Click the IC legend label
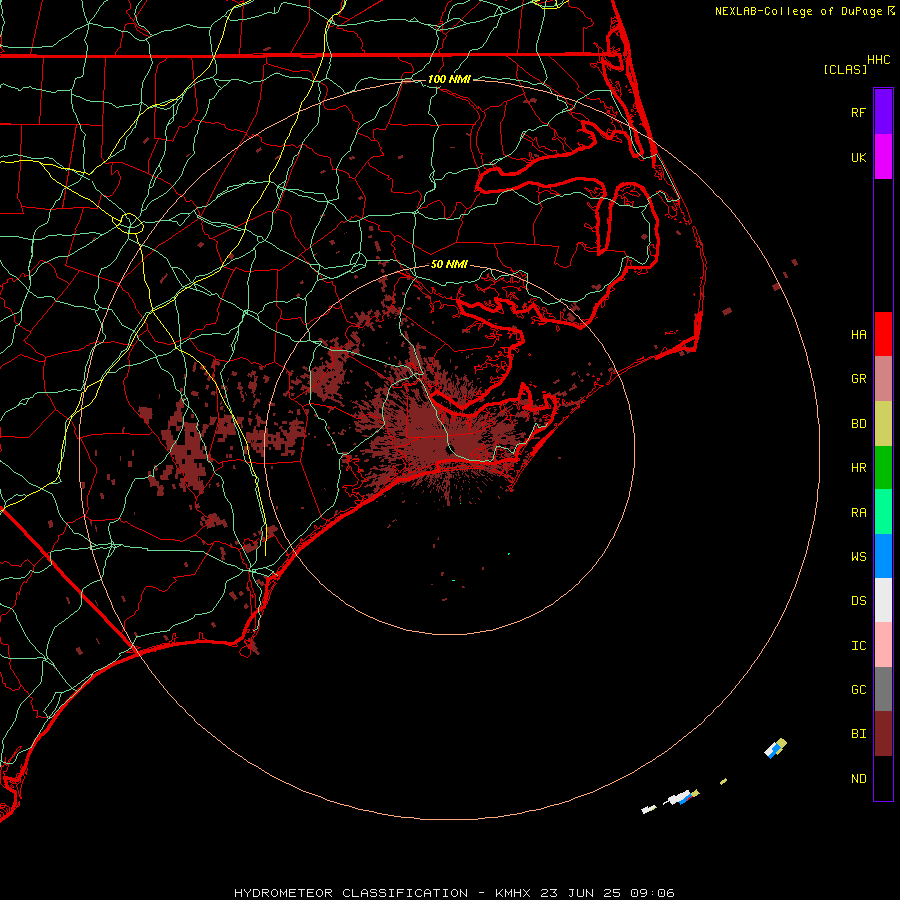Viewport: 900px width, 900px height. 858,646
